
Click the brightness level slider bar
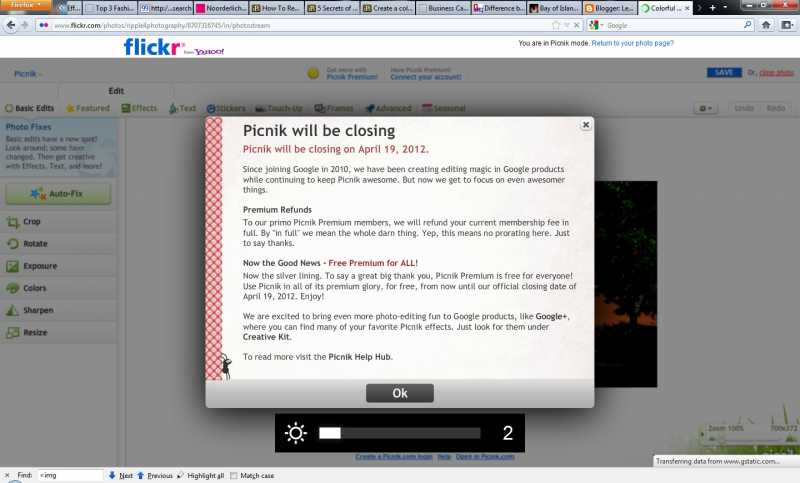(x=399, y=433)
